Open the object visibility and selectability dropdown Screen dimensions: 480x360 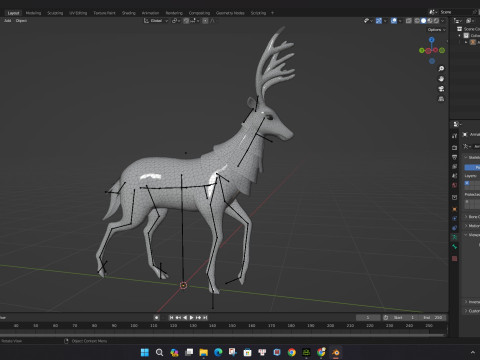click(x=369, y=21)
